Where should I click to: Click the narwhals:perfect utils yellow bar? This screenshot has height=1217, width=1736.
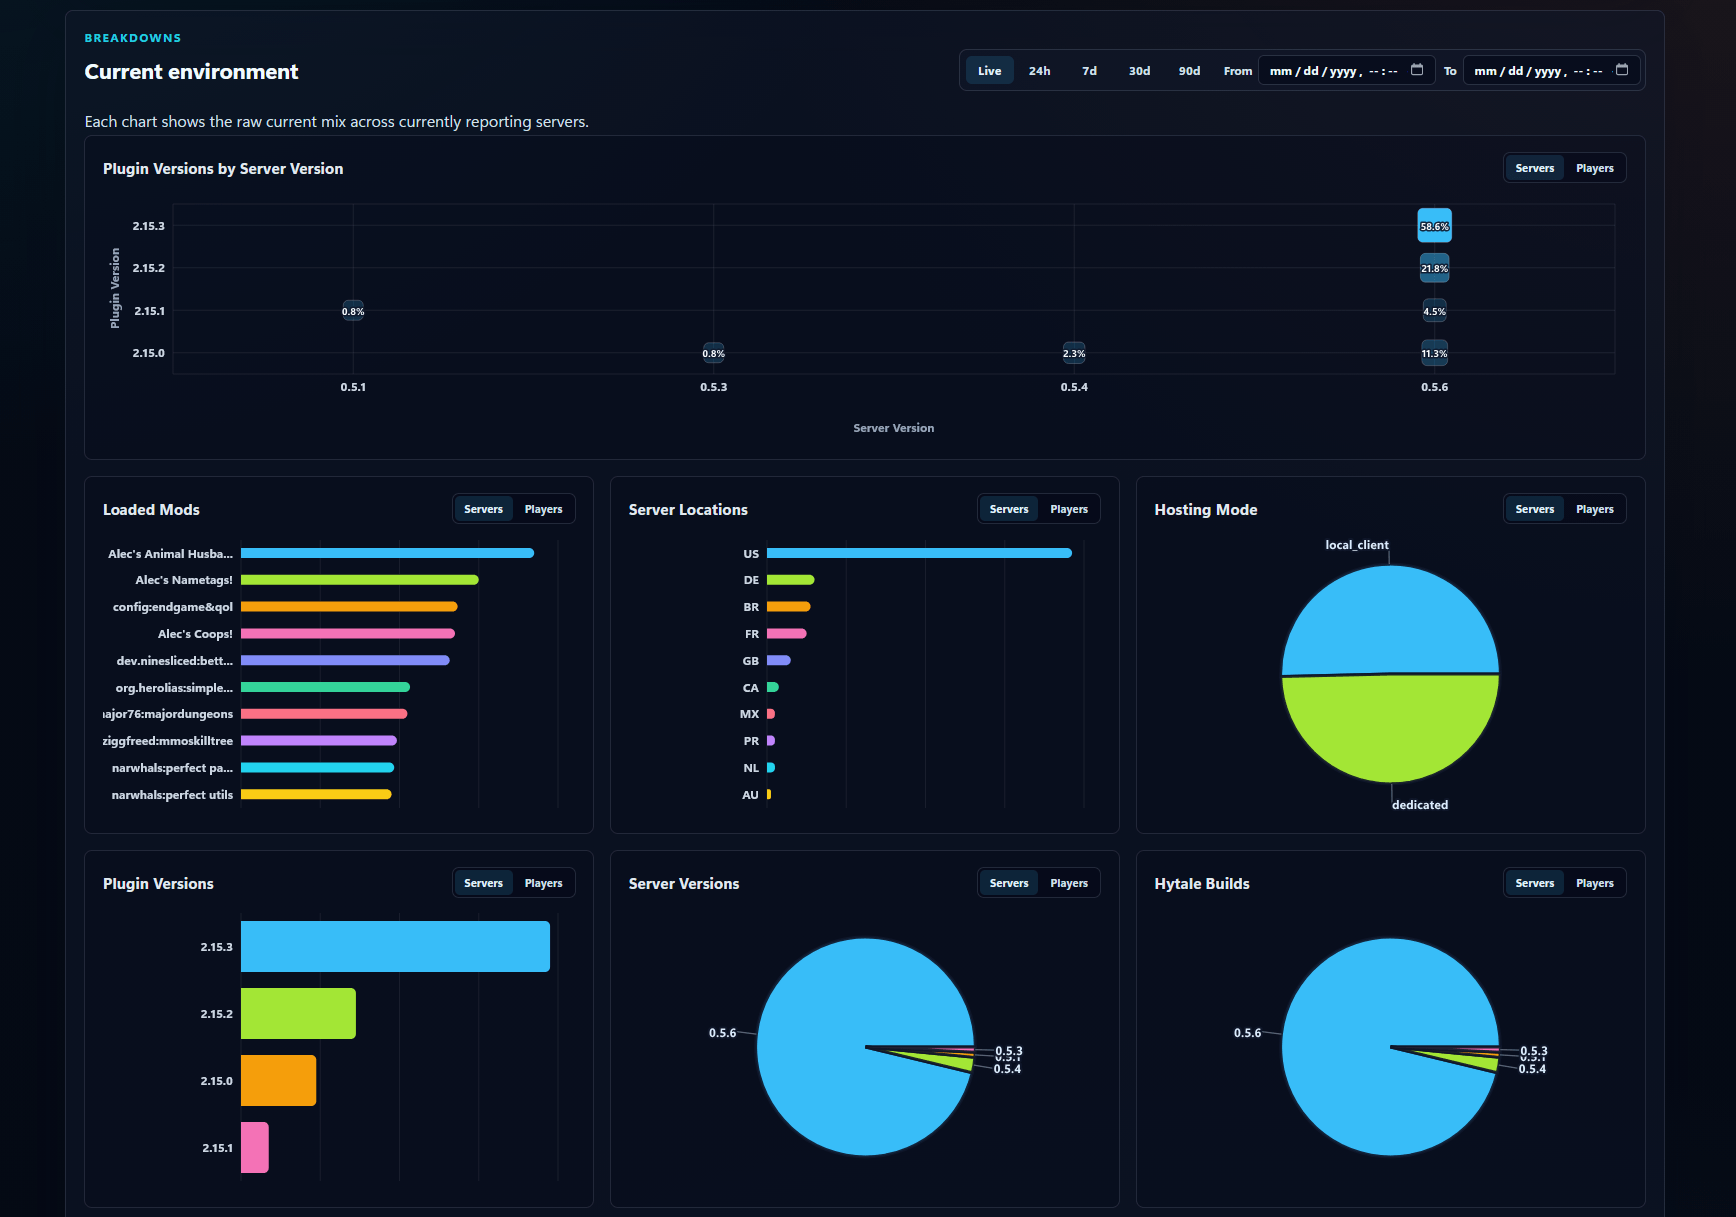tap(316, 794)
